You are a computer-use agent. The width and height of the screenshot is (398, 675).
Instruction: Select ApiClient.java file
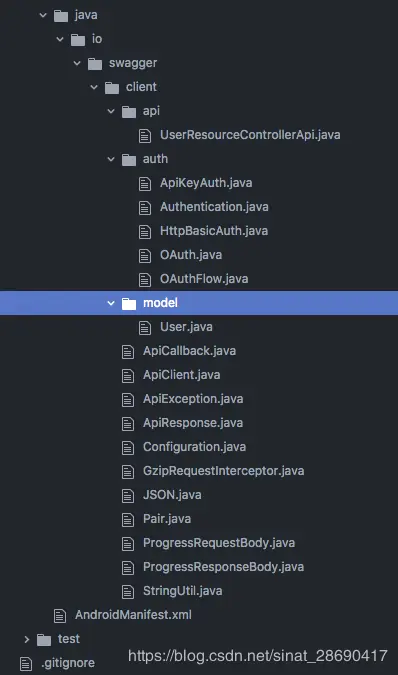(x=182, y=375)
